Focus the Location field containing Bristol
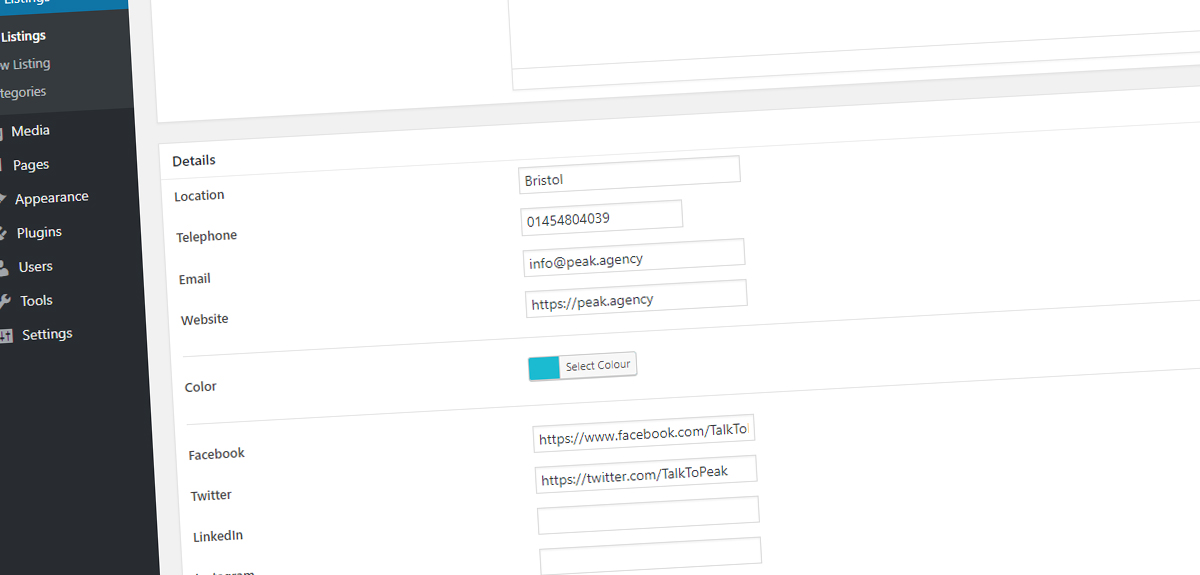The image size is (1200, 575). click(x=629, y=175)
